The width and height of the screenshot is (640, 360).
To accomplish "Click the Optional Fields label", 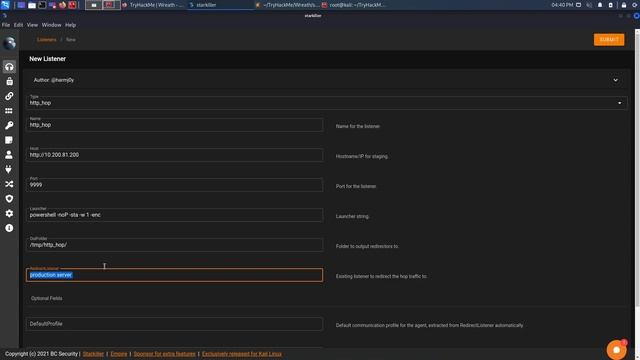I will 47,298.
